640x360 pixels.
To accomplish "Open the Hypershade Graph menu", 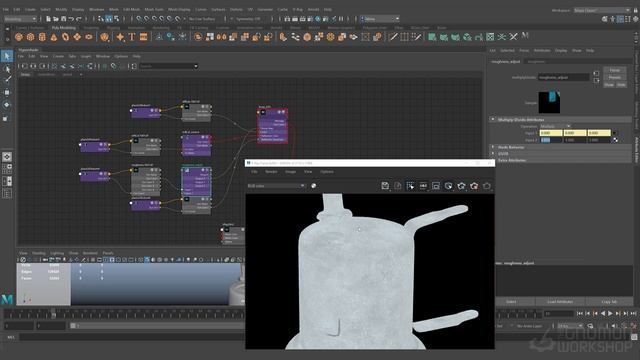I will pyautogui.click(x=86, y=56).
